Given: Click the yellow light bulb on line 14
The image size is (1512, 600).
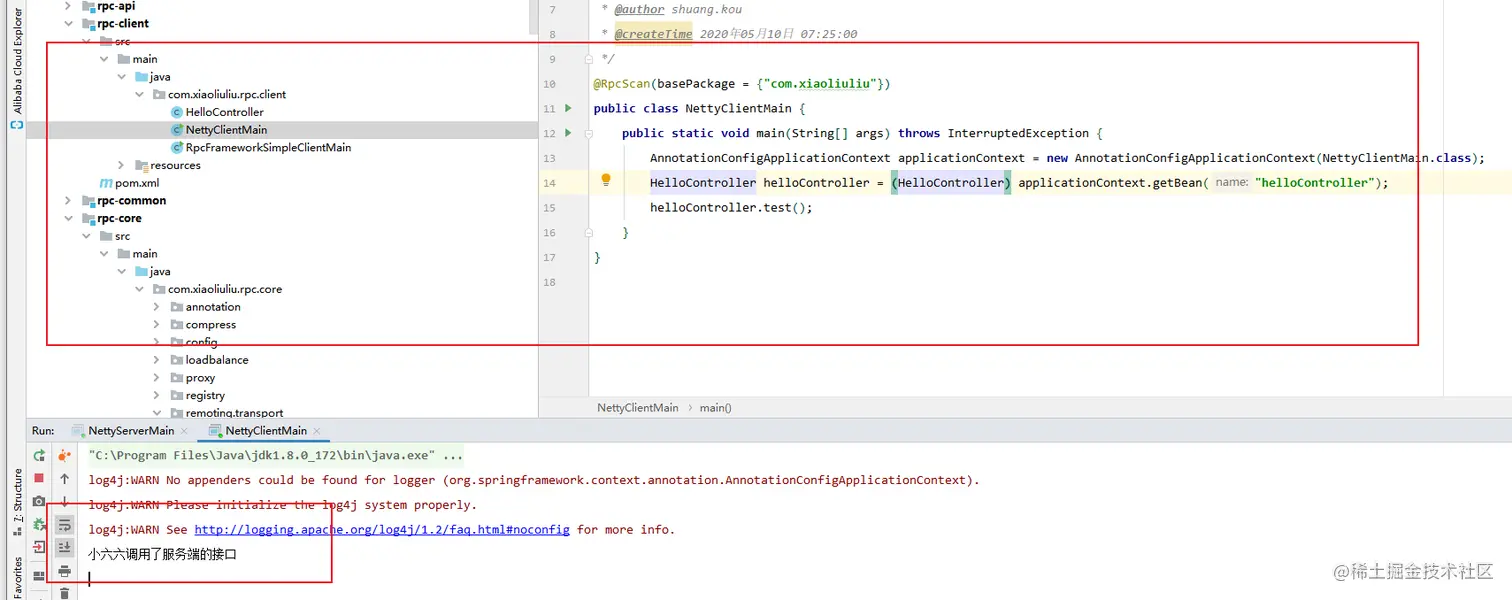Looking at the screenshot, I should pos(605,181).
